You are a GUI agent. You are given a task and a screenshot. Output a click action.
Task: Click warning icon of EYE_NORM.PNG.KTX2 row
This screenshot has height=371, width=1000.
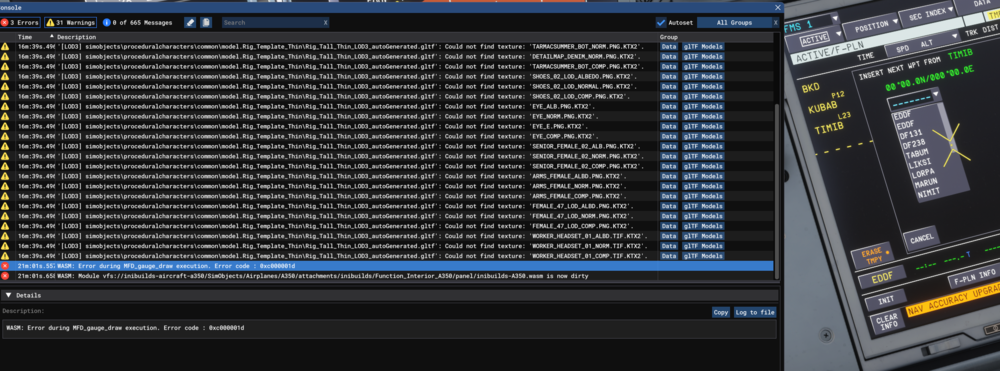[5, 117]
